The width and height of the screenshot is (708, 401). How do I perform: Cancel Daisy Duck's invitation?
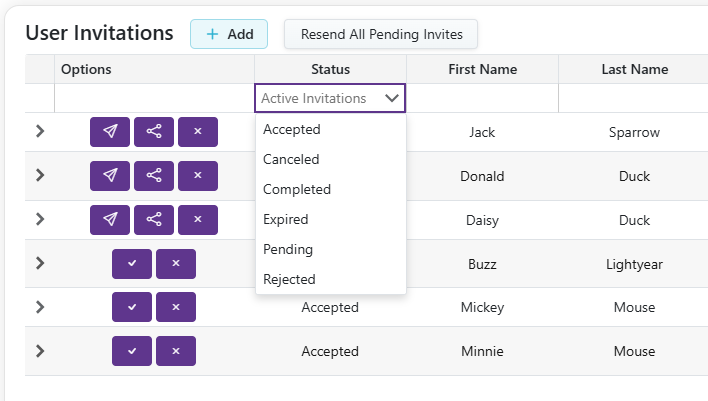click(198, 220)
